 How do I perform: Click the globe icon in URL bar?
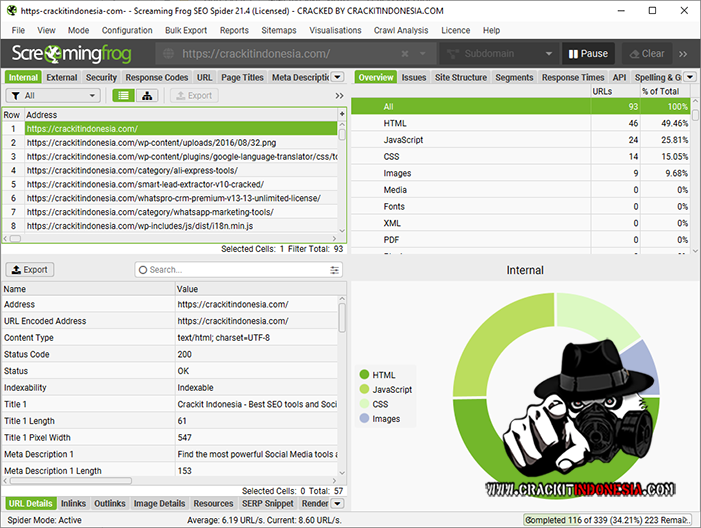(169, 54)
